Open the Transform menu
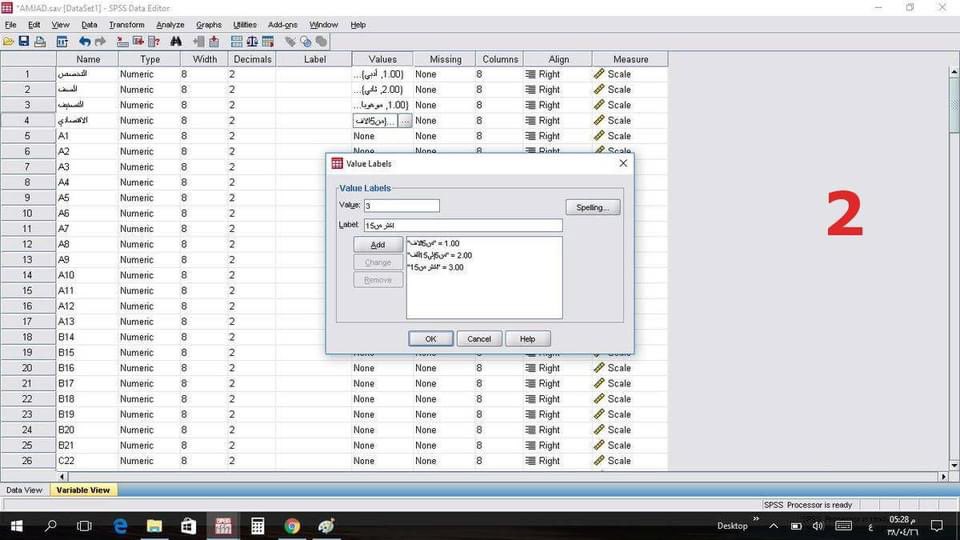This screenshot has width=960, height=540. pyautogui.click(x=127, y=24)
